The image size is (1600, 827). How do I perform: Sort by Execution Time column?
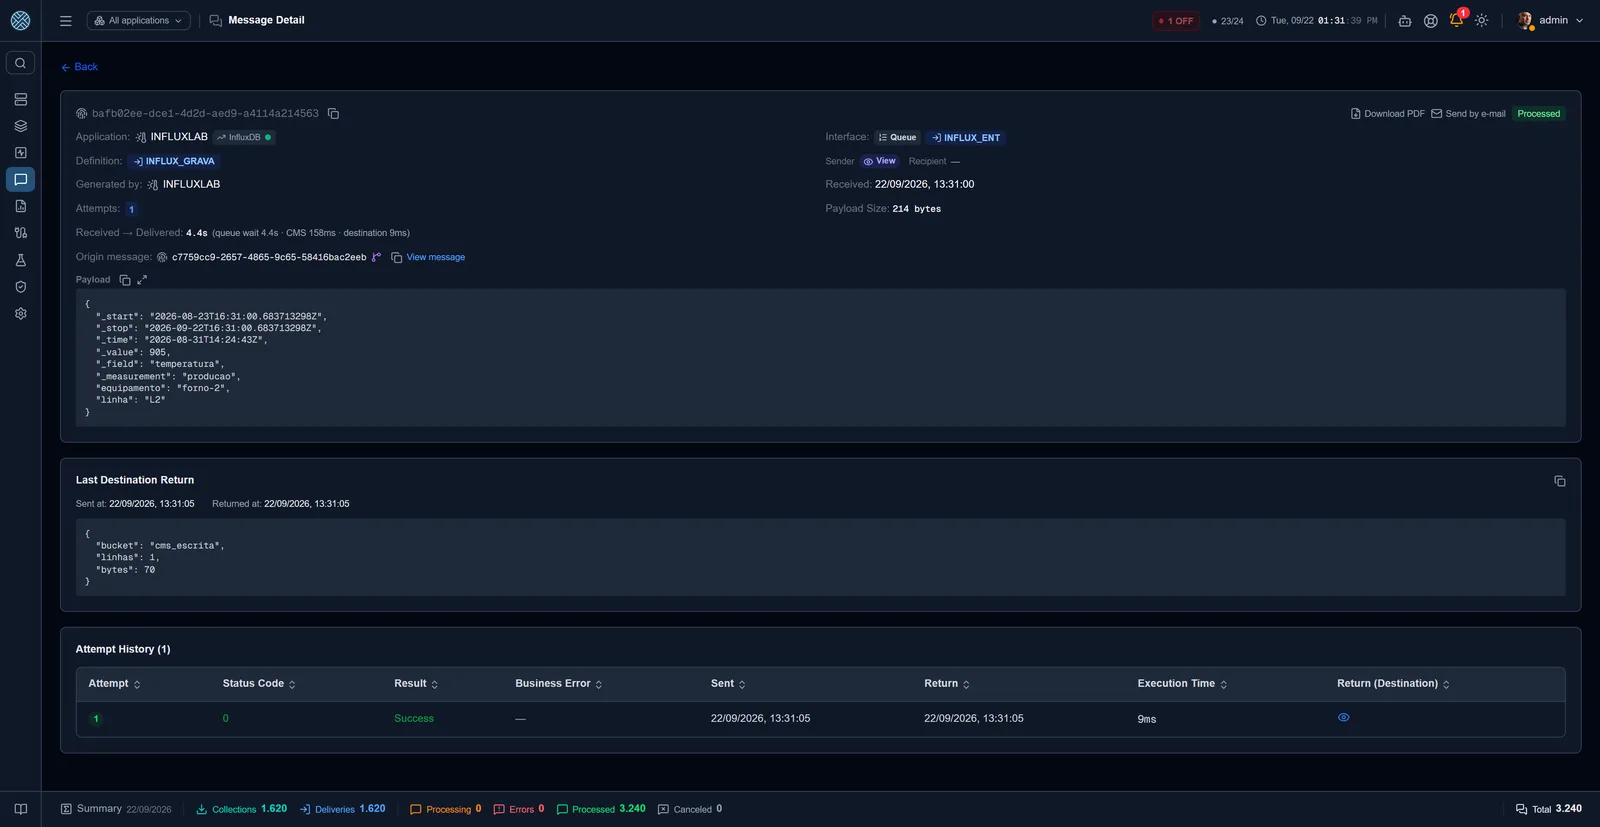[x=1182, y=684]
